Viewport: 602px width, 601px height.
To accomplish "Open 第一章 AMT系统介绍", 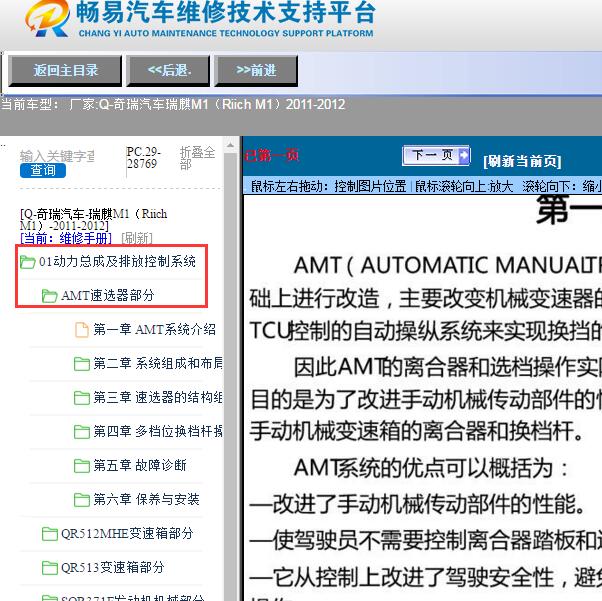I will [x=154, y=329].
